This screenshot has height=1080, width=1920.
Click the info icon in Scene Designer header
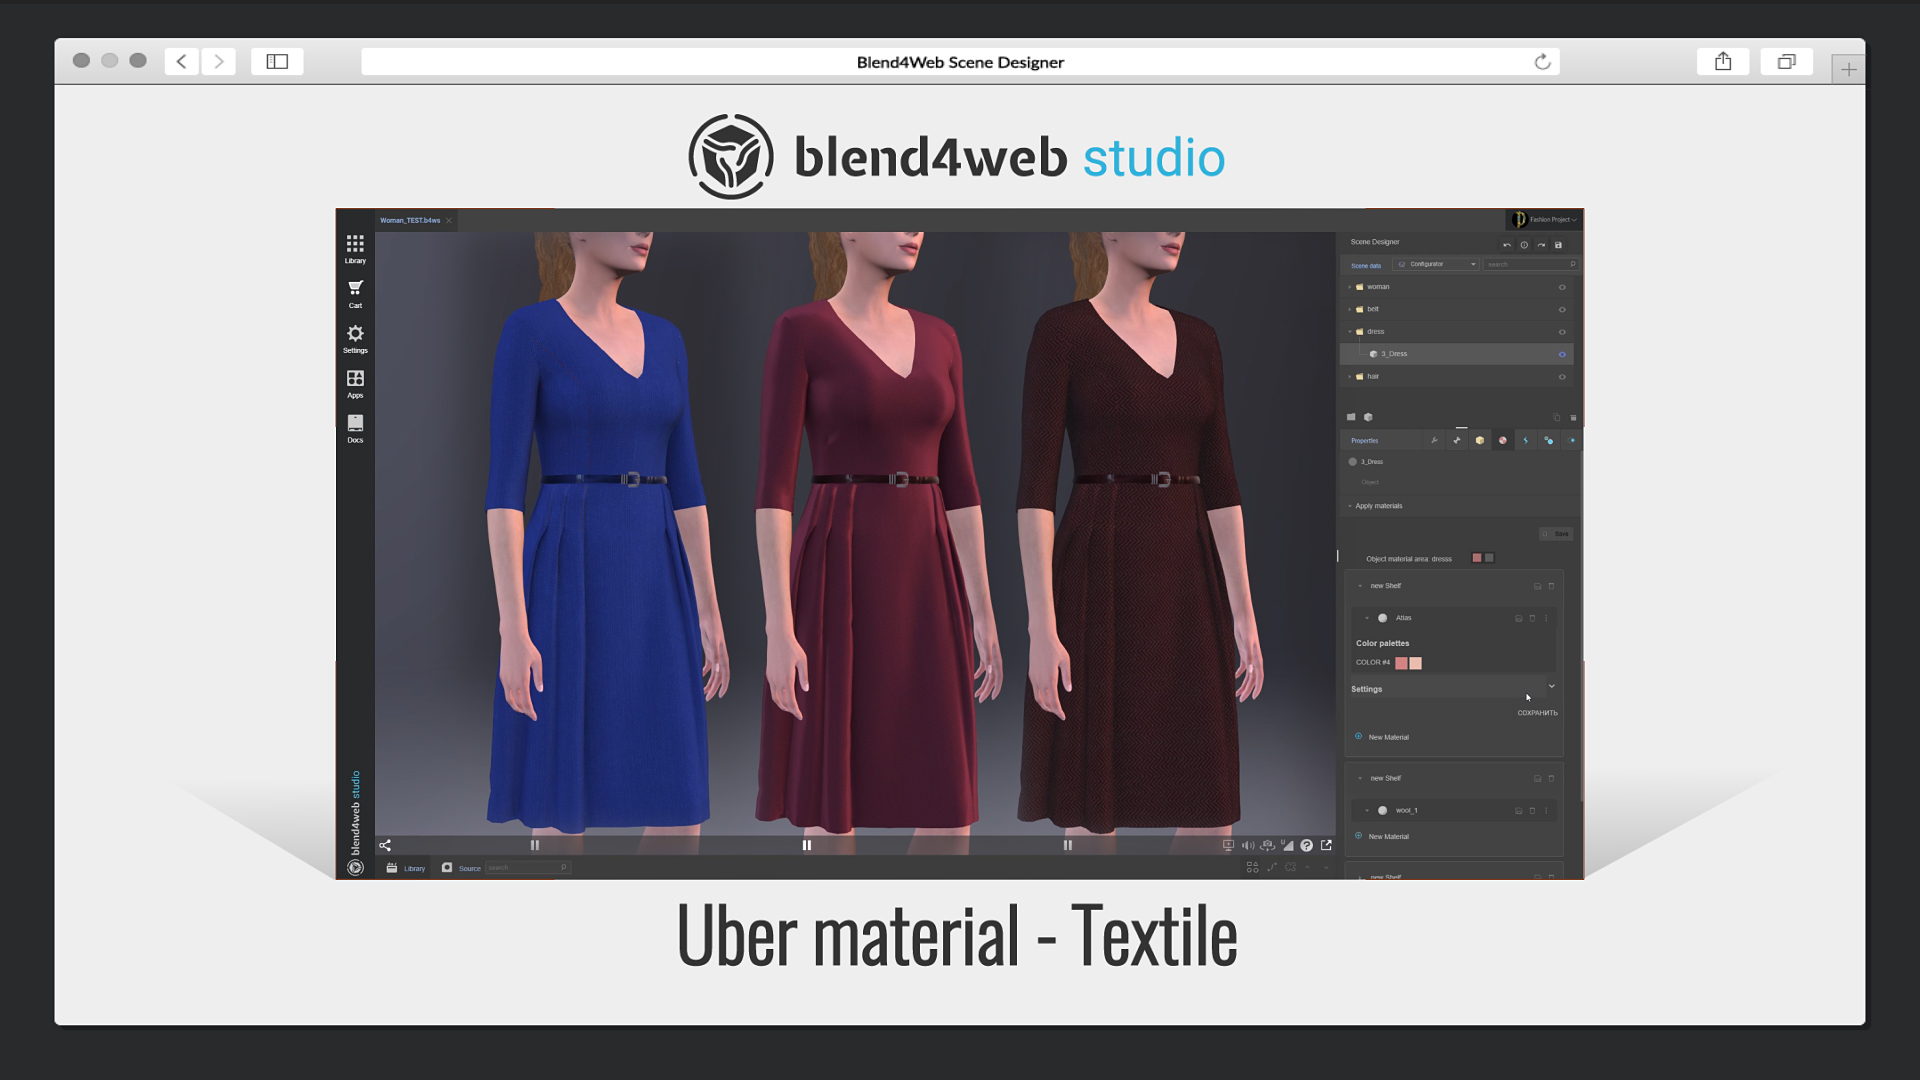tap(1524, 245)
